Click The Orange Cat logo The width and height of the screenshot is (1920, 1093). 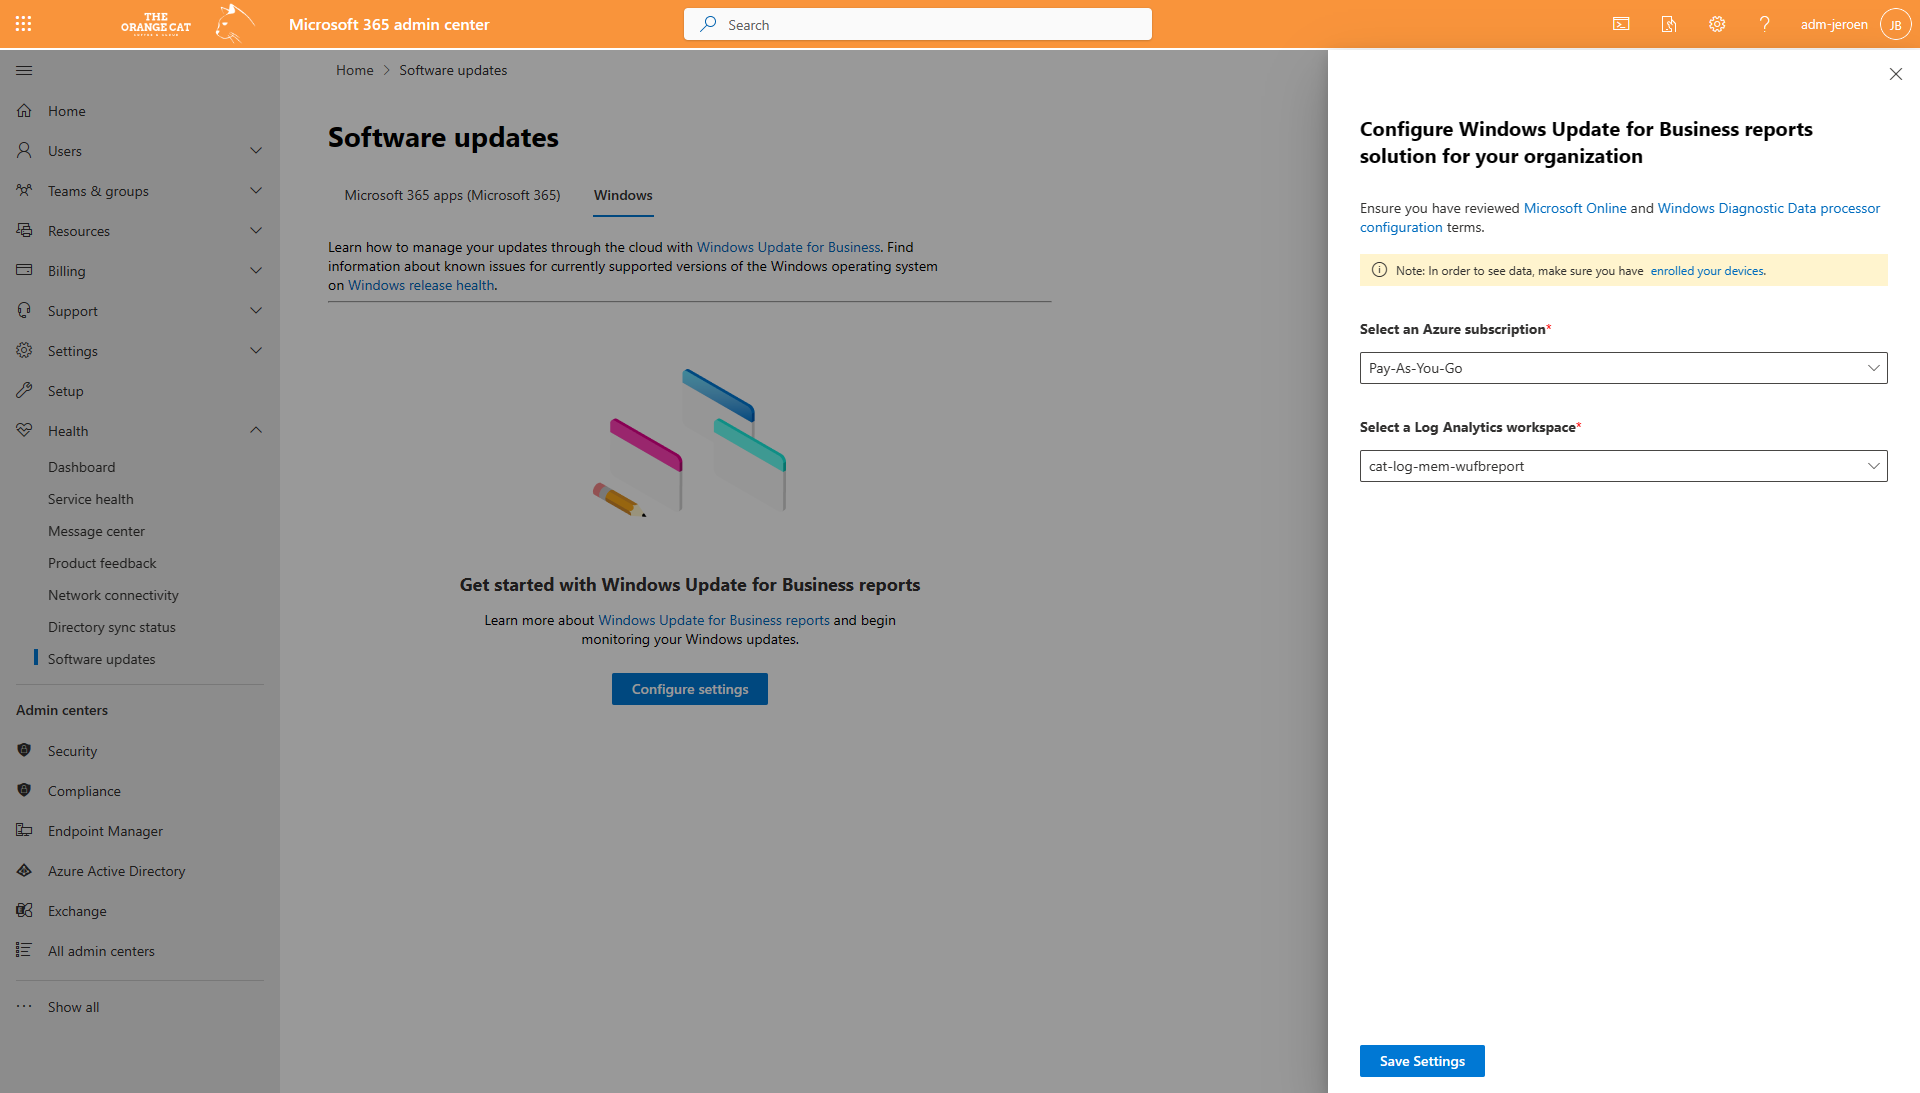click(187, 23)
